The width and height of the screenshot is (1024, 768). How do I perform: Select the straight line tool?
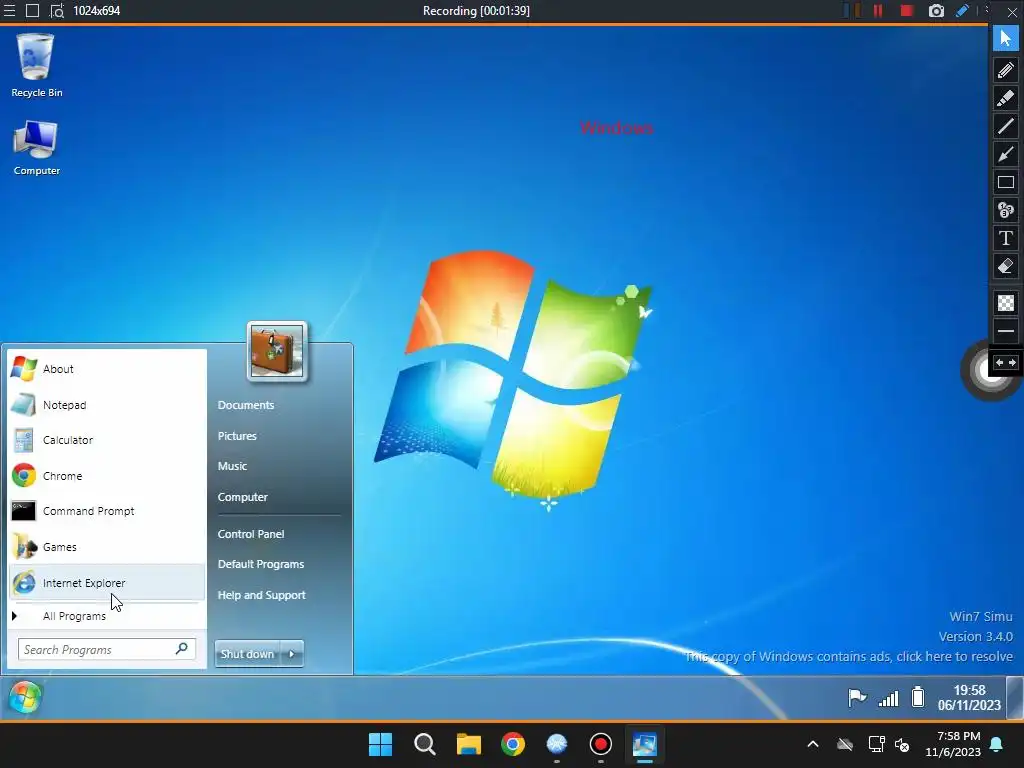click(x=1006, y=126)
